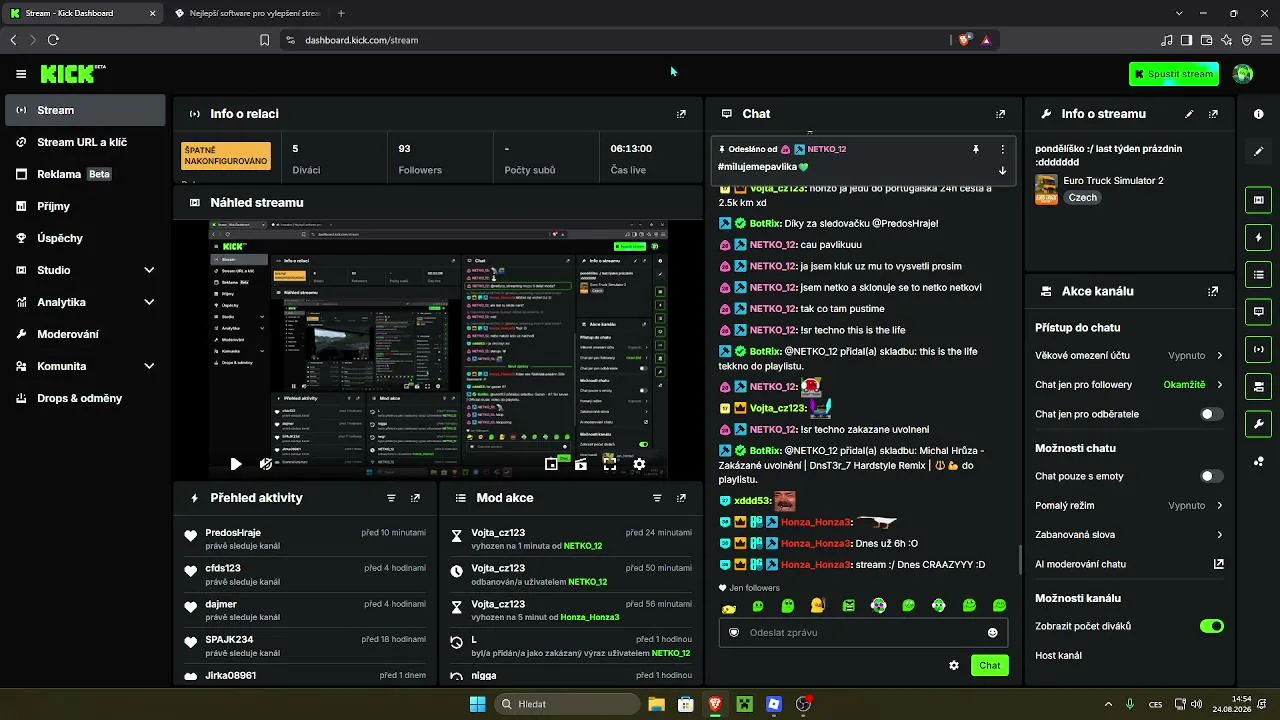Open the profile avatar in the top right

[x=1243, y=74]
